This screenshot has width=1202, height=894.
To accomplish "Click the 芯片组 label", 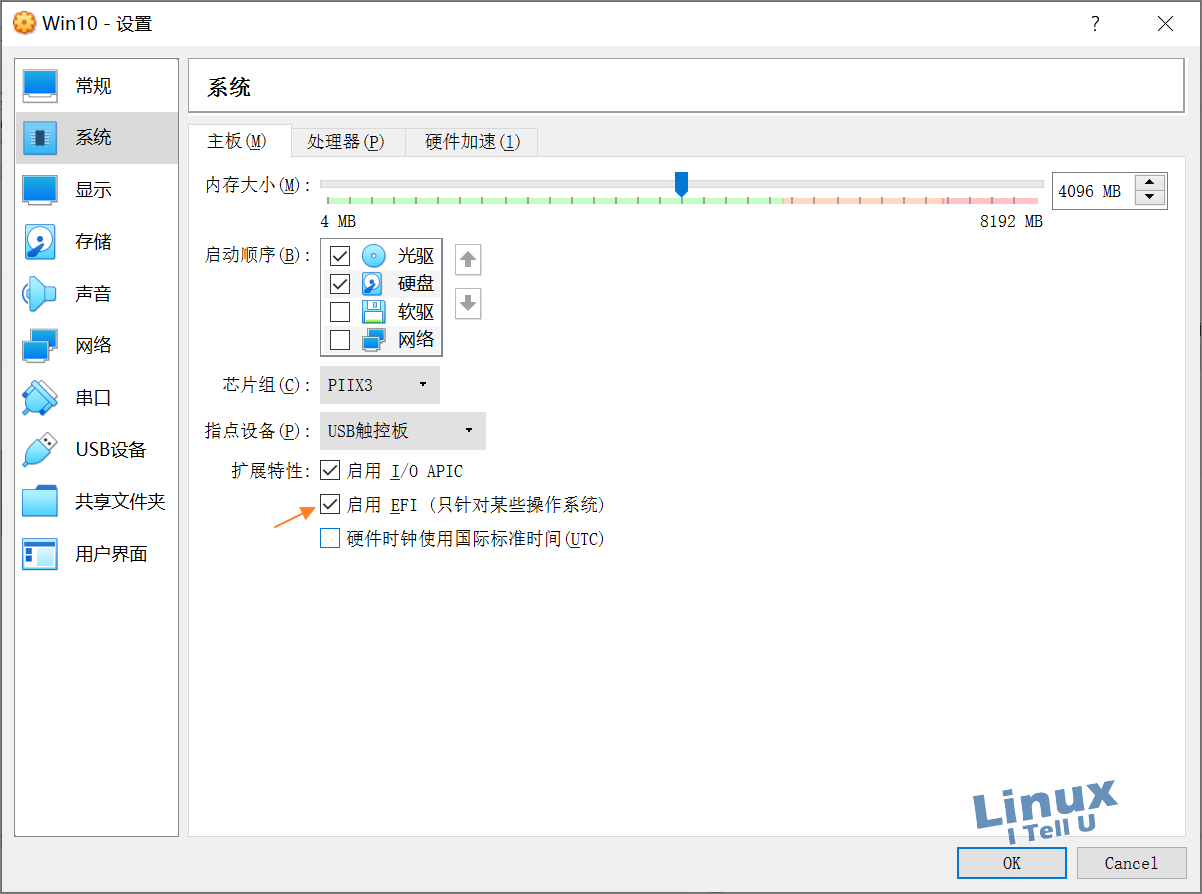I will (x=267, y=385).
